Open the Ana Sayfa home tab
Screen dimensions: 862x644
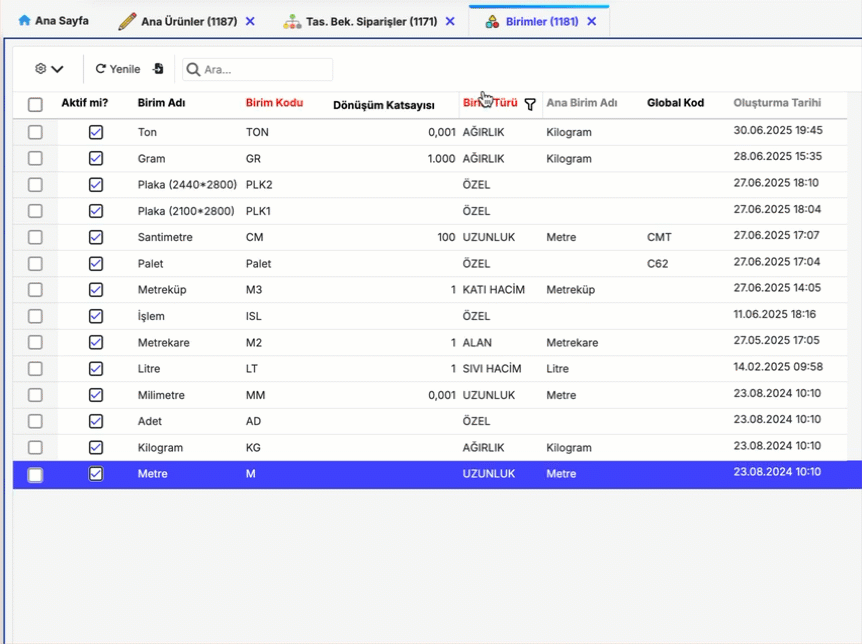click(53, 21)
